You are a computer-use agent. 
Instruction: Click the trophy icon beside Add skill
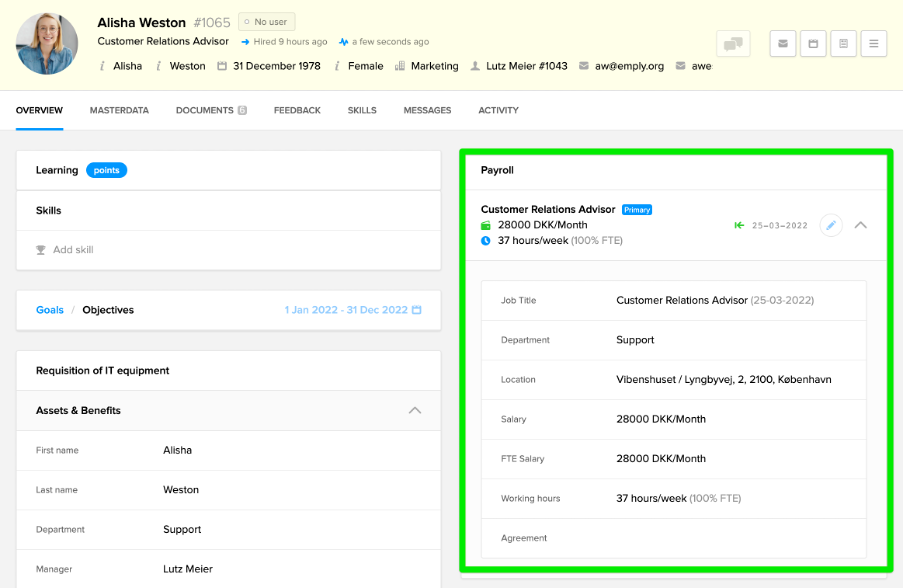coord(40,250)
